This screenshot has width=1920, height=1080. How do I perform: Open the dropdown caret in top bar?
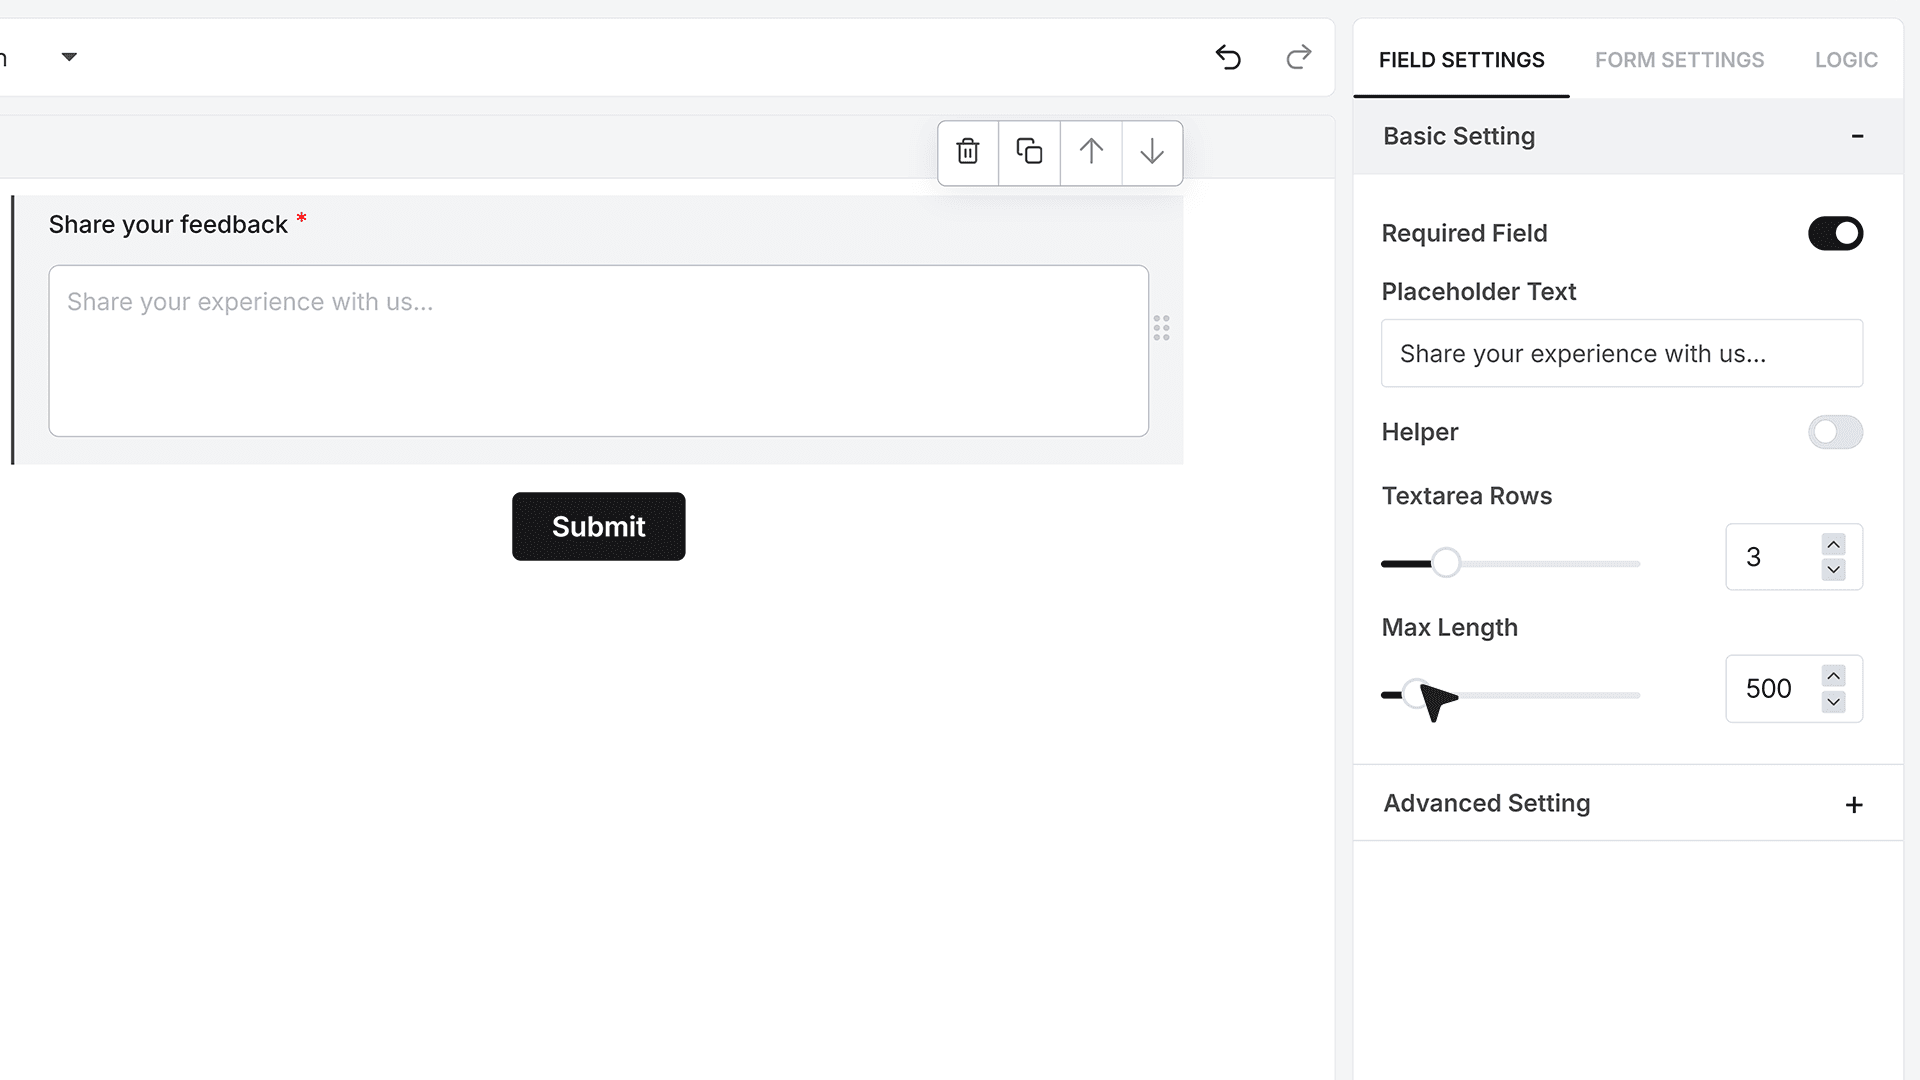[69, 57]
